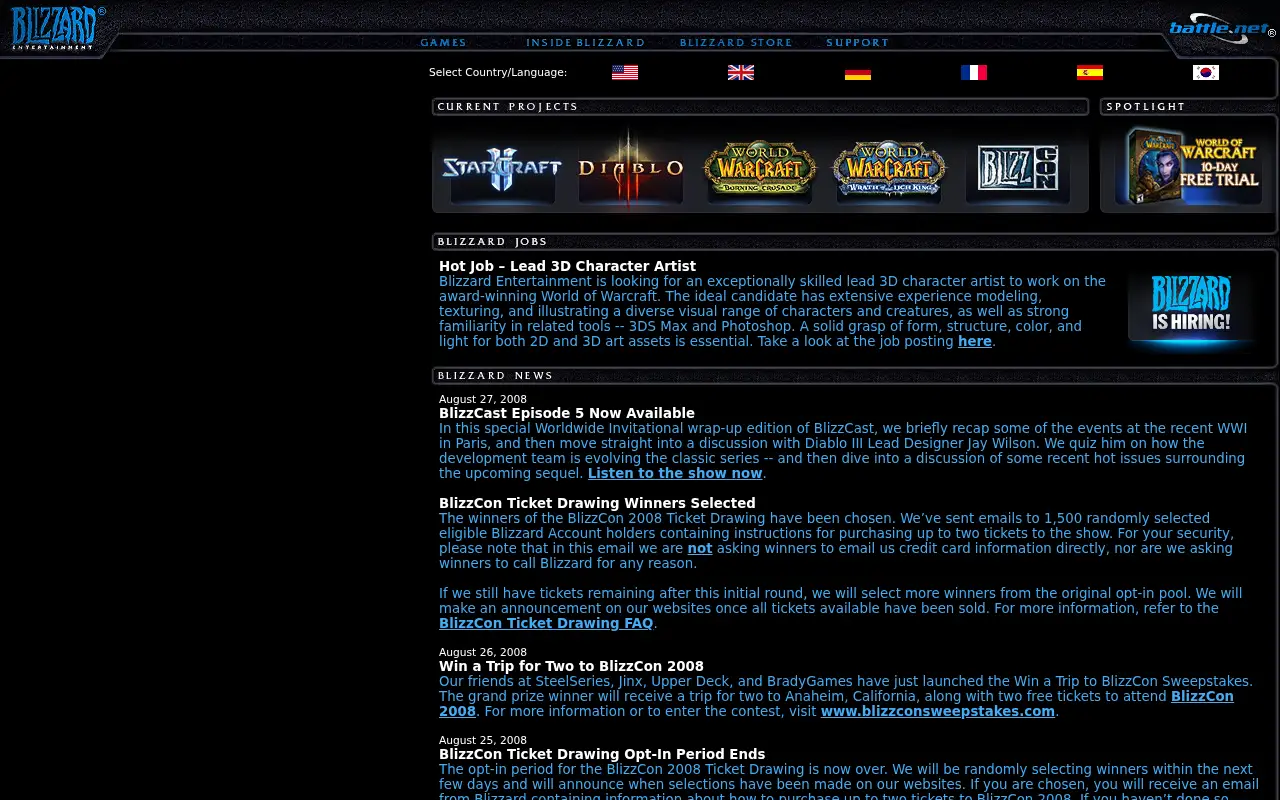Open the 'BlizzCon 2008' link
Screen dimensions: 1280x800
pos(1202,696)
